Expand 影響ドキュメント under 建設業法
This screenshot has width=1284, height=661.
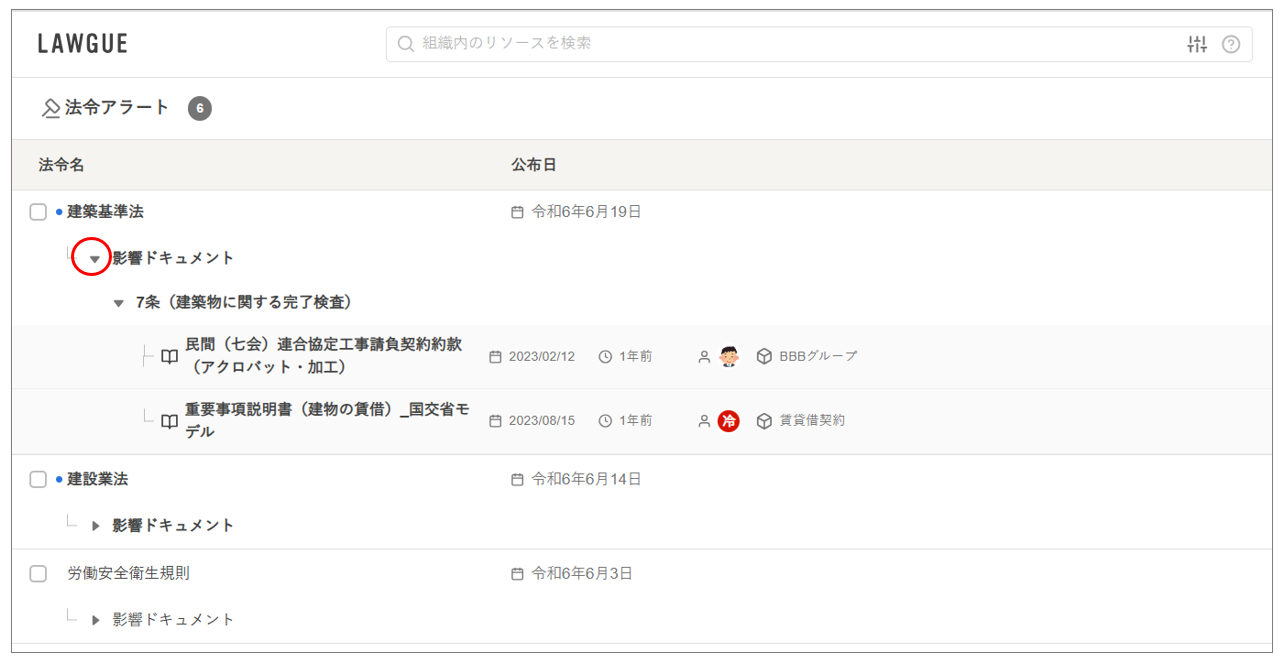(96, 526)
